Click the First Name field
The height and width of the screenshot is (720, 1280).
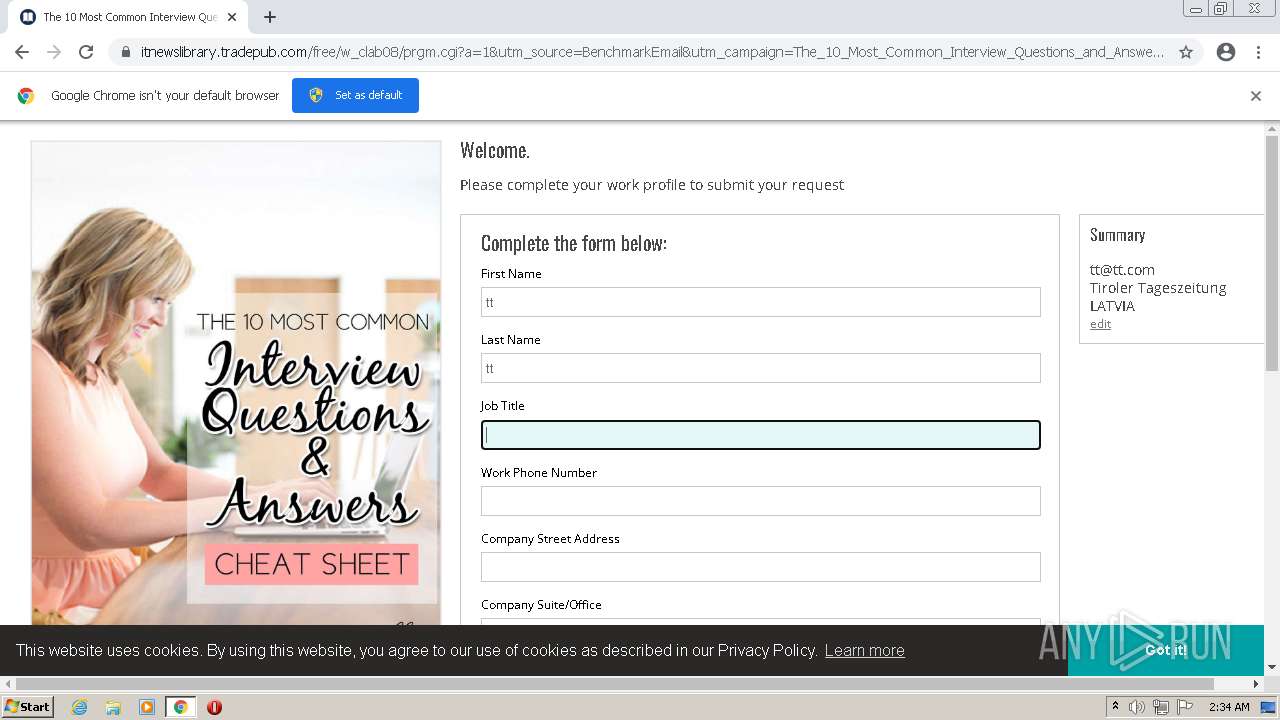[x=760, y=302]
